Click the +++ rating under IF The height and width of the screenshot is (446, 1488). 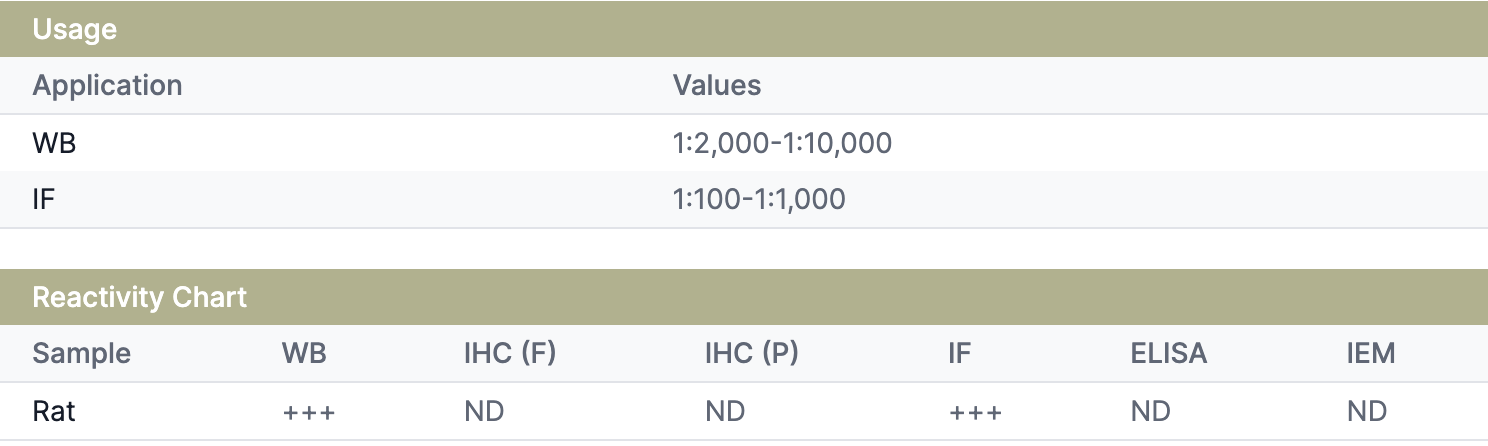pyautogui.click(x=974, y=412)
